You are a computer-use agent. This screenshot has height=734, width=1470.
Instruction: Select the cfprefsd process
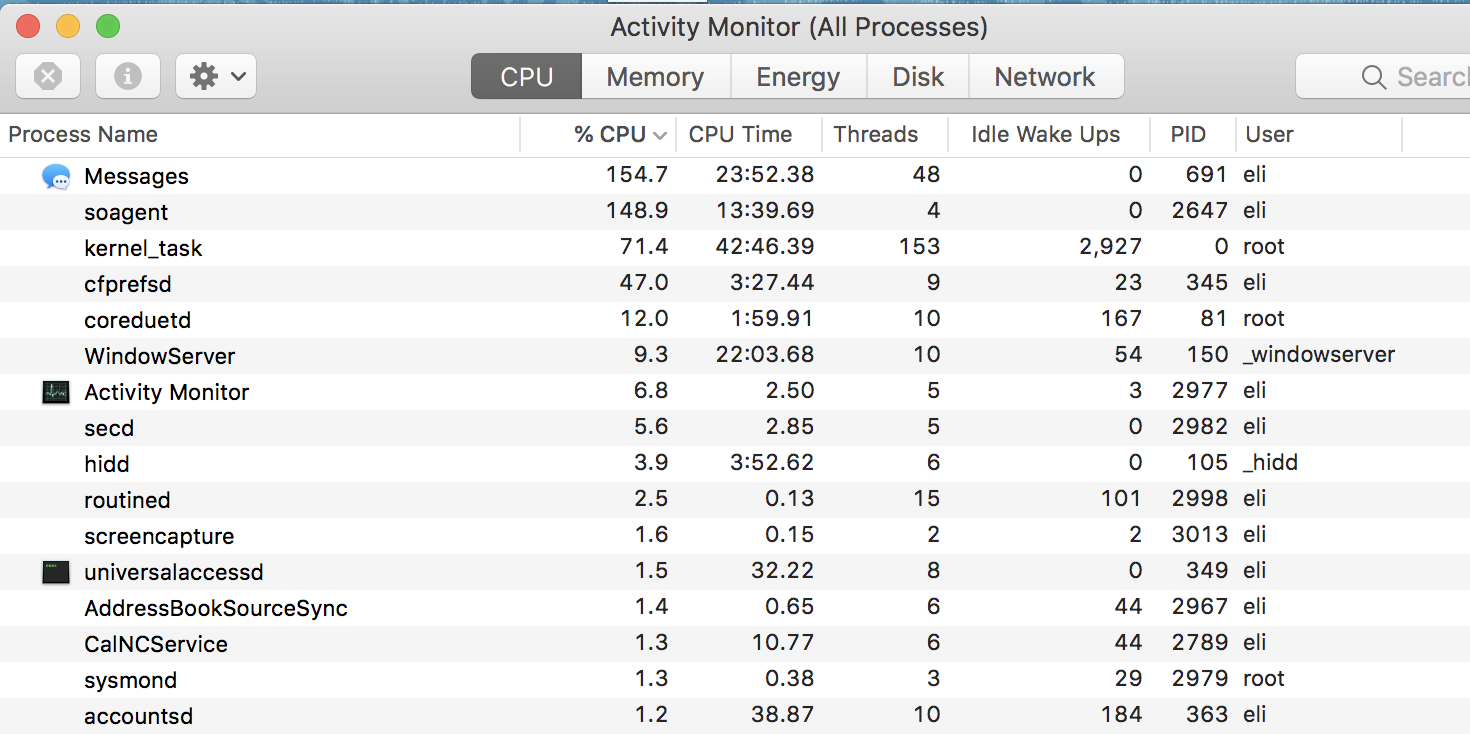click(128, 284)
